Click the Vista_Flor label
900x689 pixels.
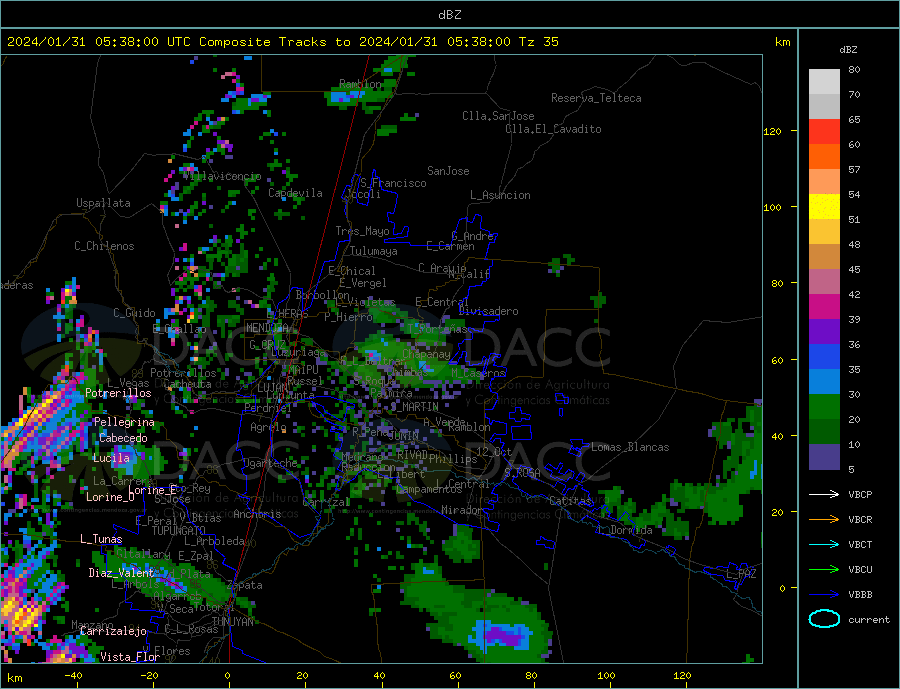(130, 657)
